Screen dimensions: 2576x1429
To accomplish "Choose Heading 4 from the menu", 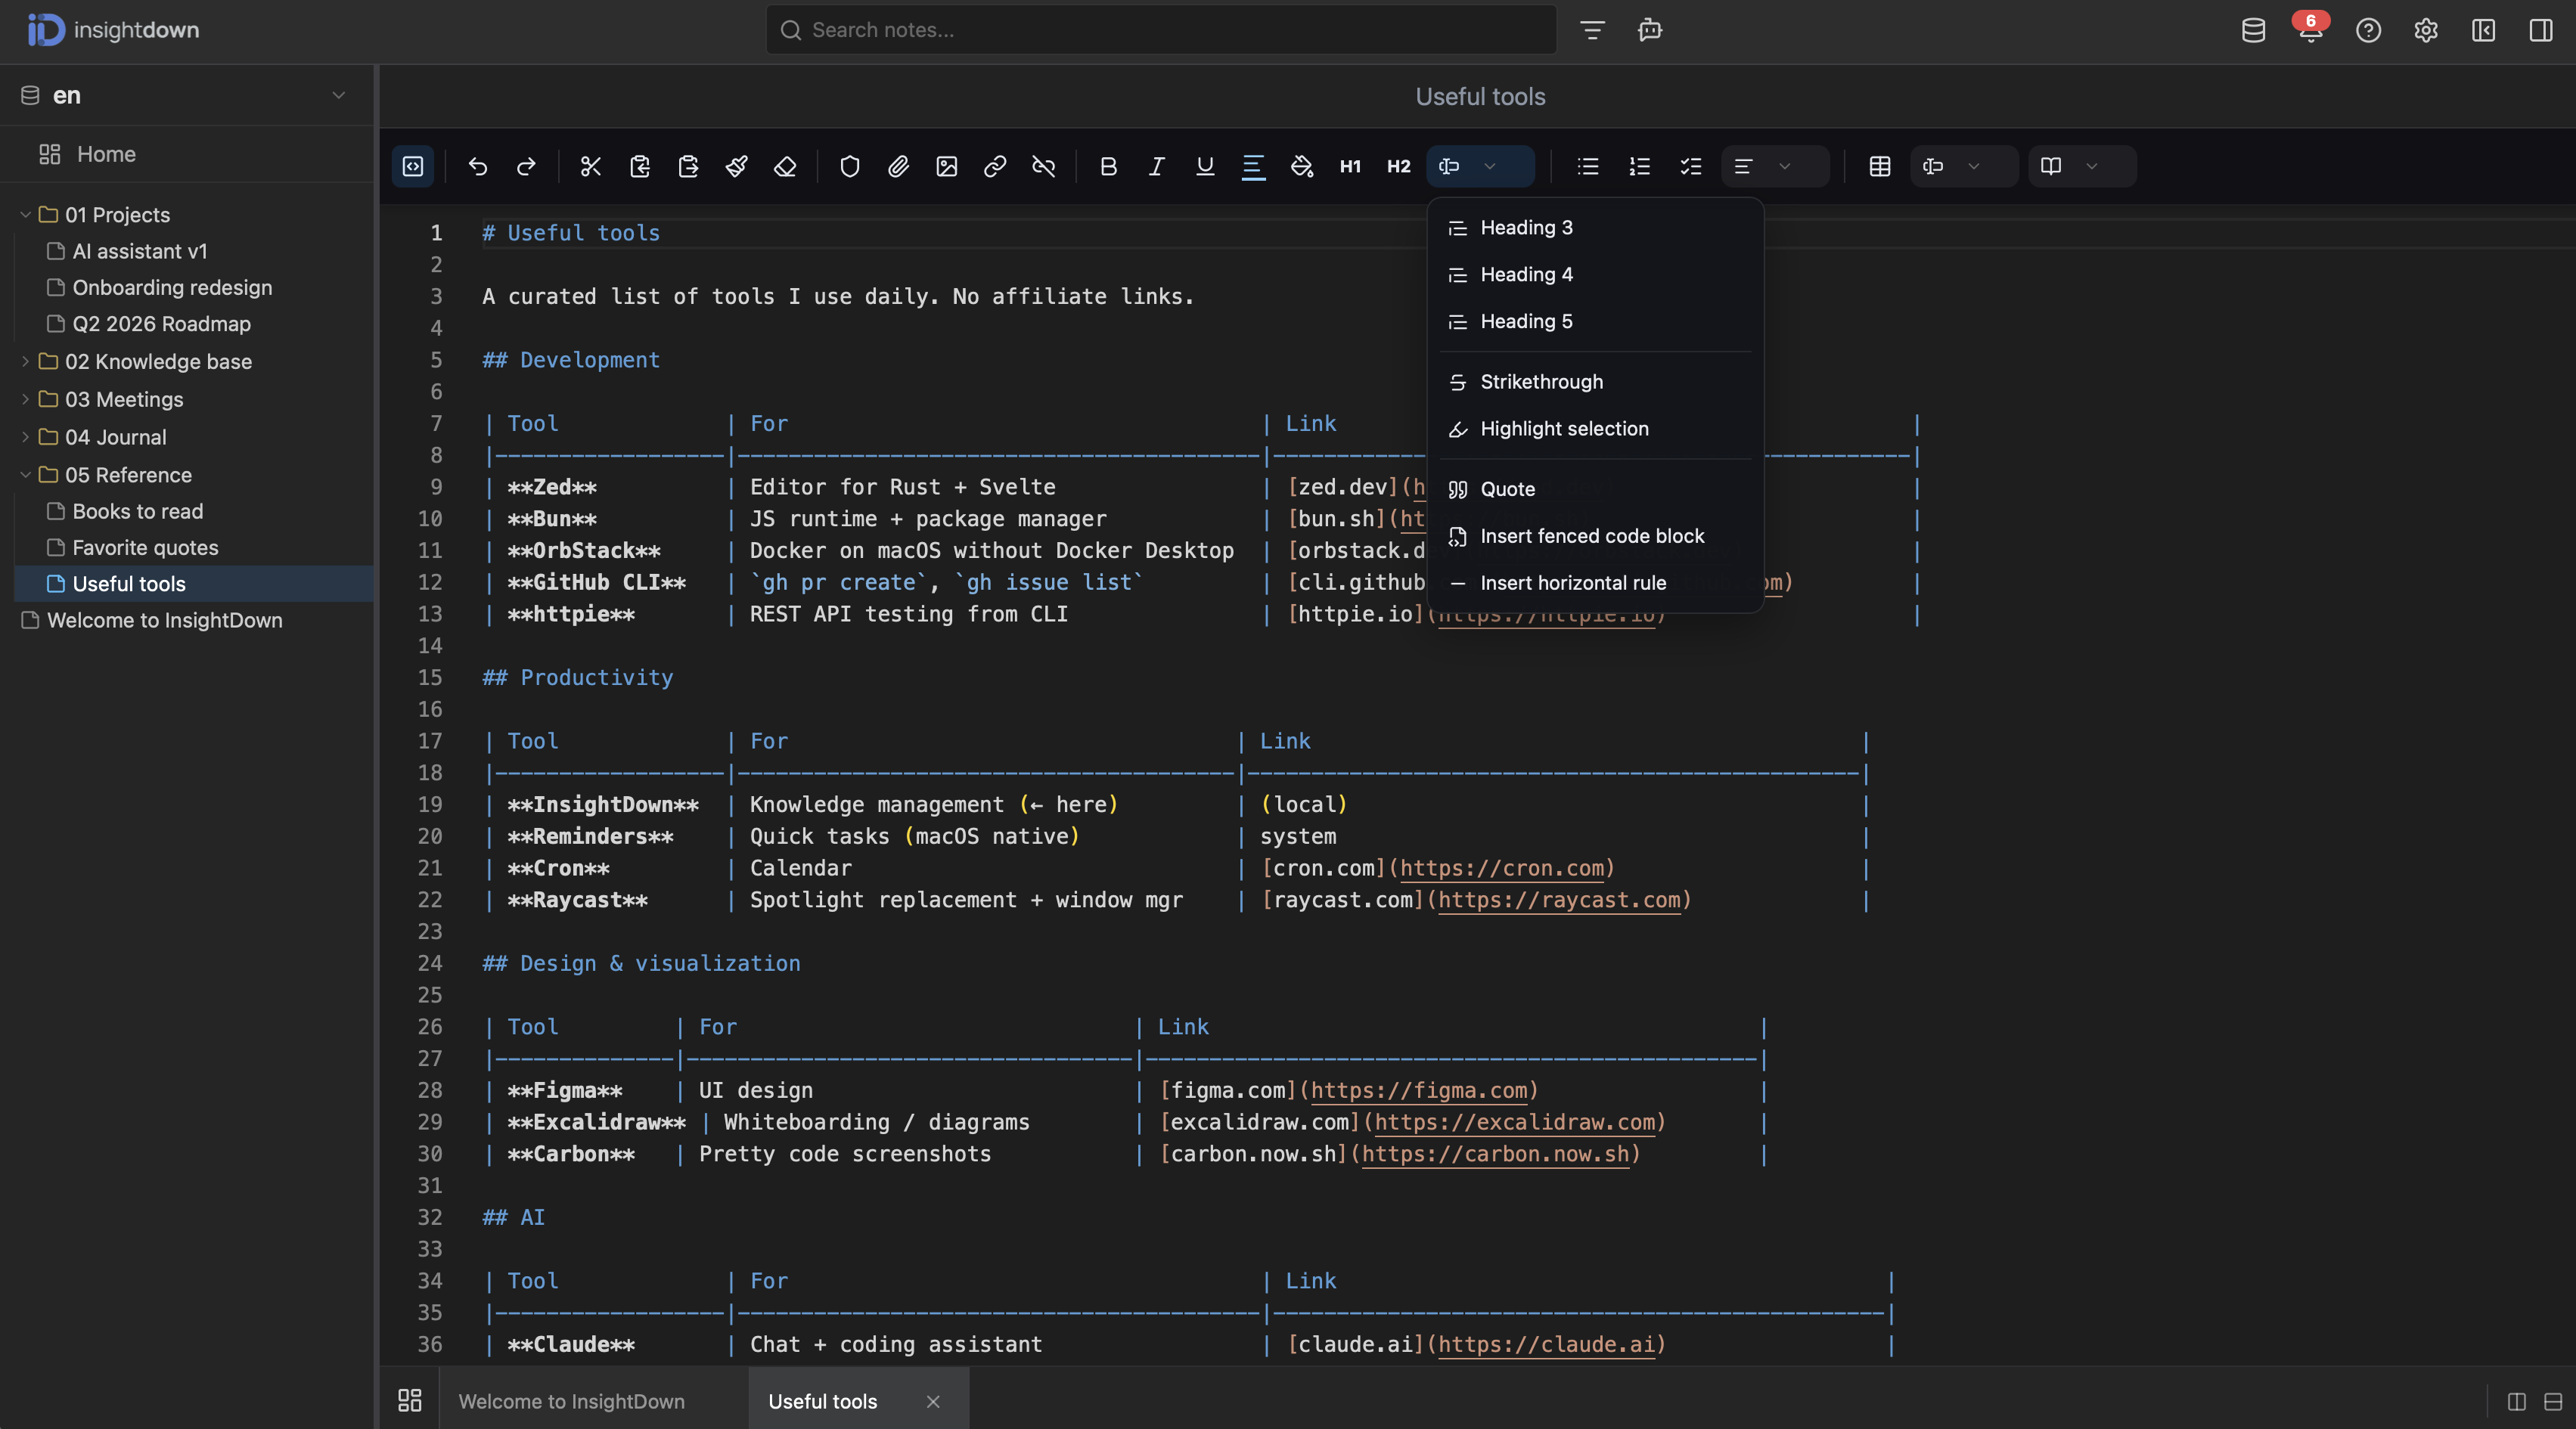I will pyautogui.click(x=1595, y=274).
